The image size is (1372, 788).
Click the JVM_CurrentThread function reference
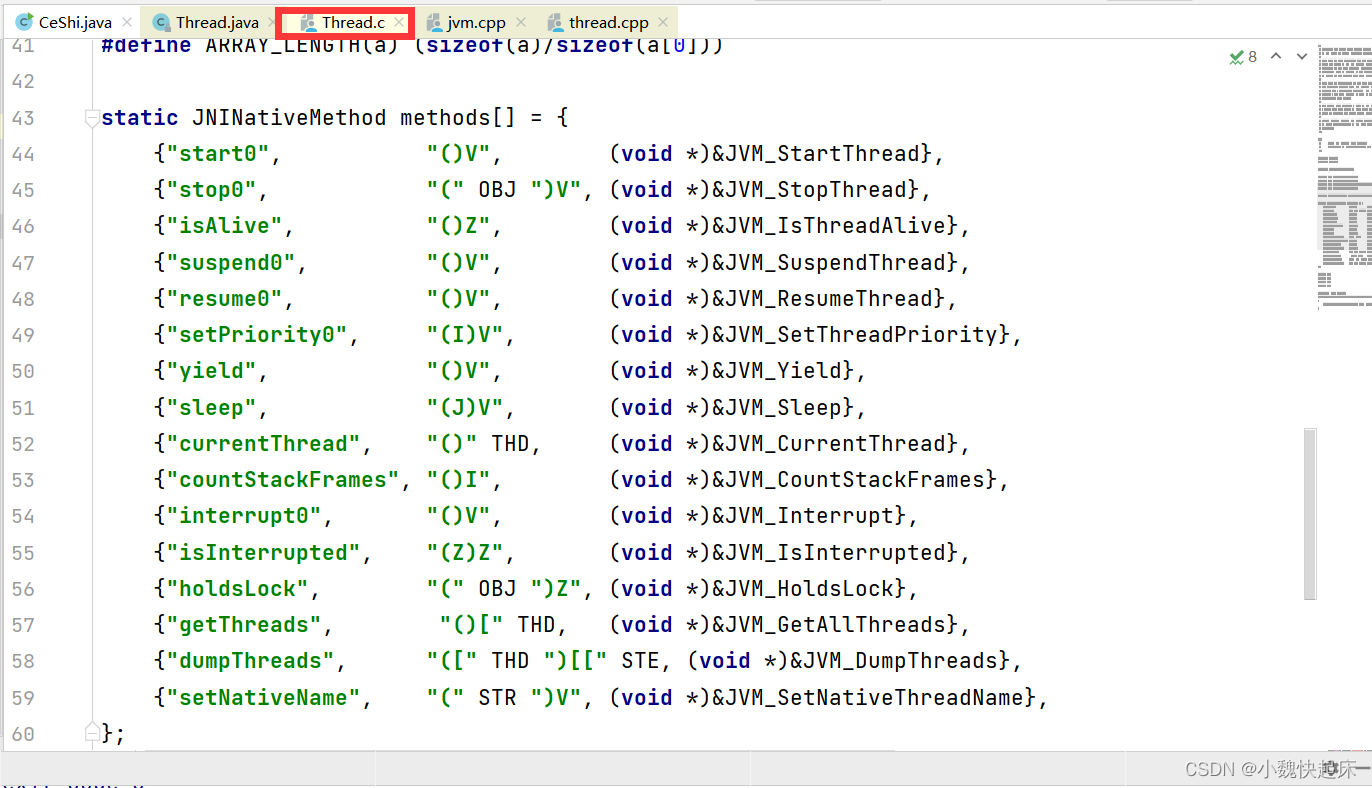(835, 444)
